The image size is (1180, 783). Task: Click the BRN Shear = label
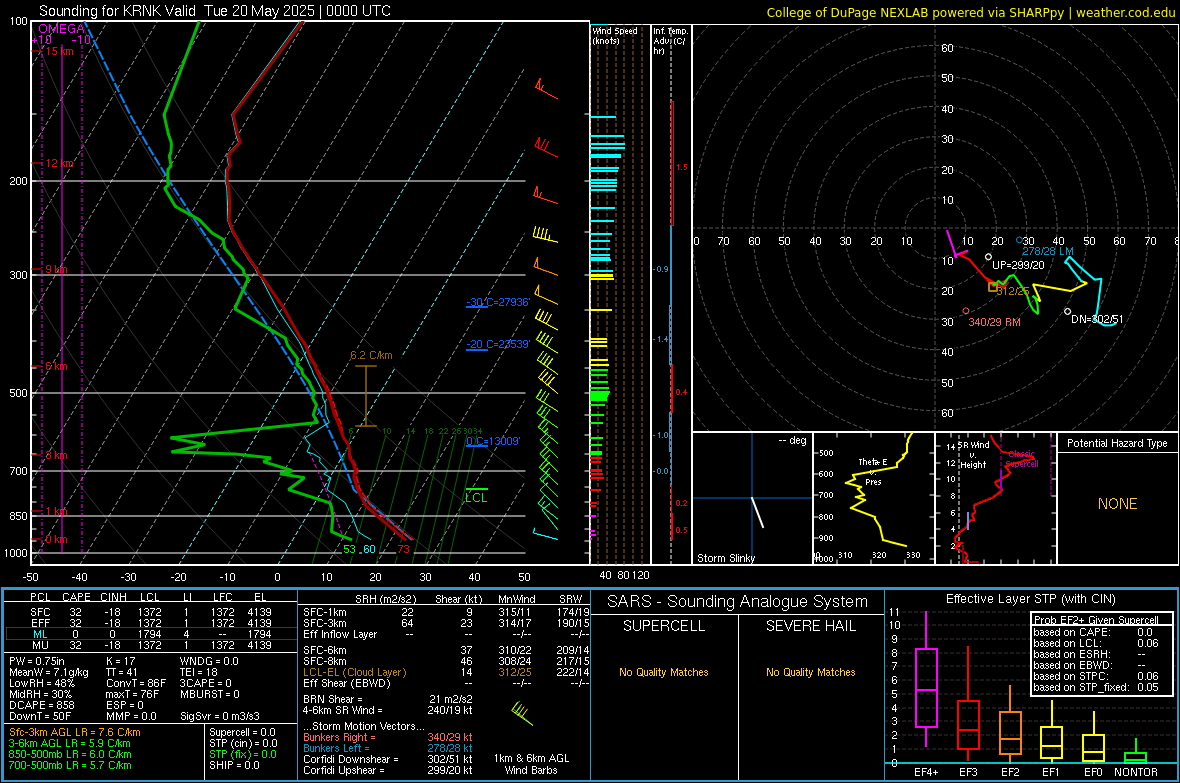332,699
